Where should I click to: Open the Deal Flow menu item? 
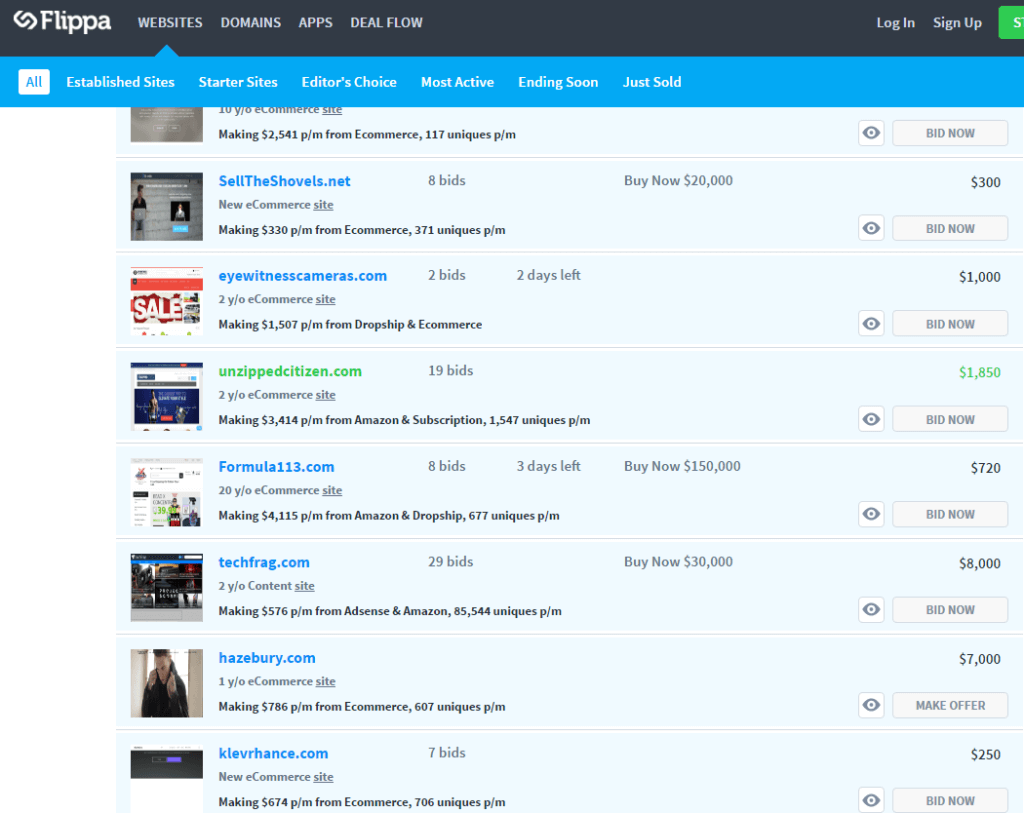(386, 22)
